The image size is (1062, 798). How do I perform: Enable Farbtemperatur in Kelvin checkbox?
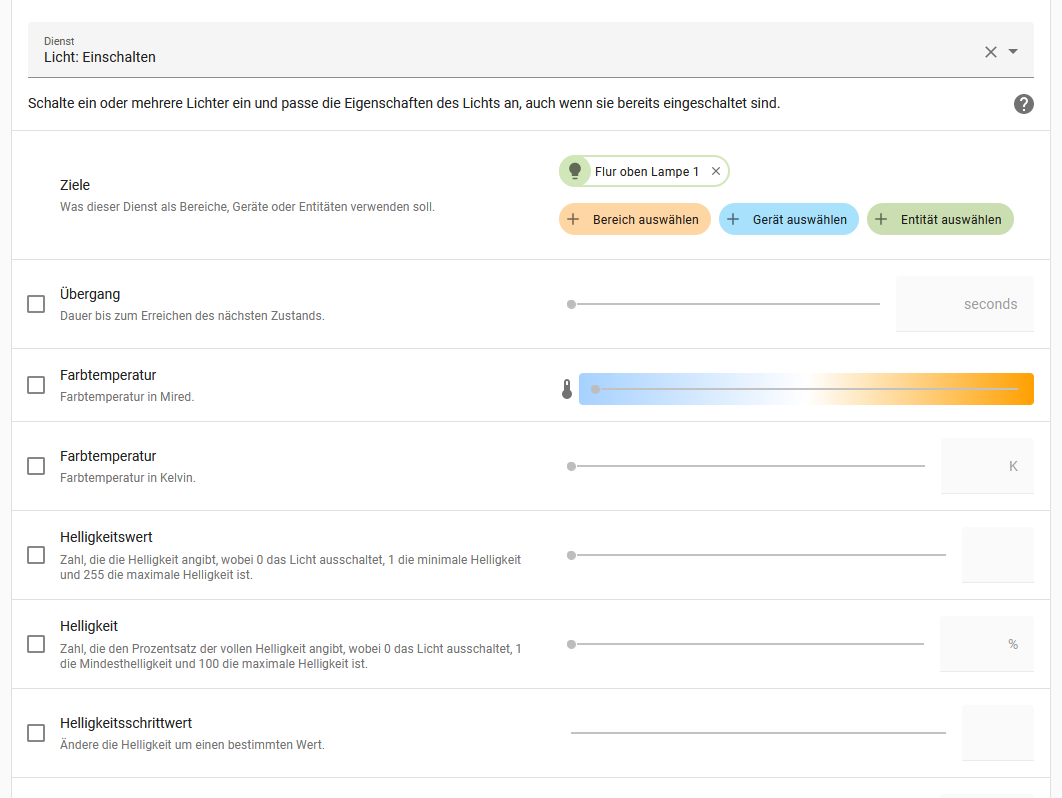(36, 466)
